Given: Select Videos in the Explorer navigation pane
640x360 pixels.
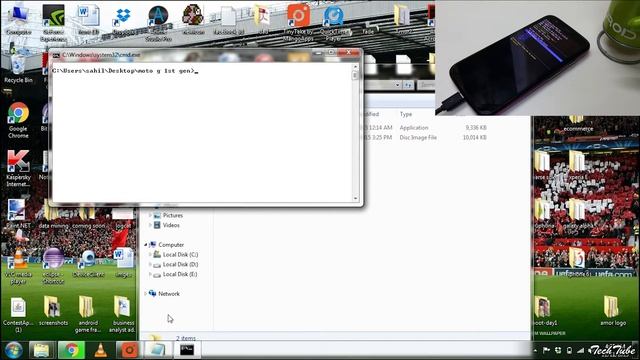Looking at the screenshot, I should (171, 225).
